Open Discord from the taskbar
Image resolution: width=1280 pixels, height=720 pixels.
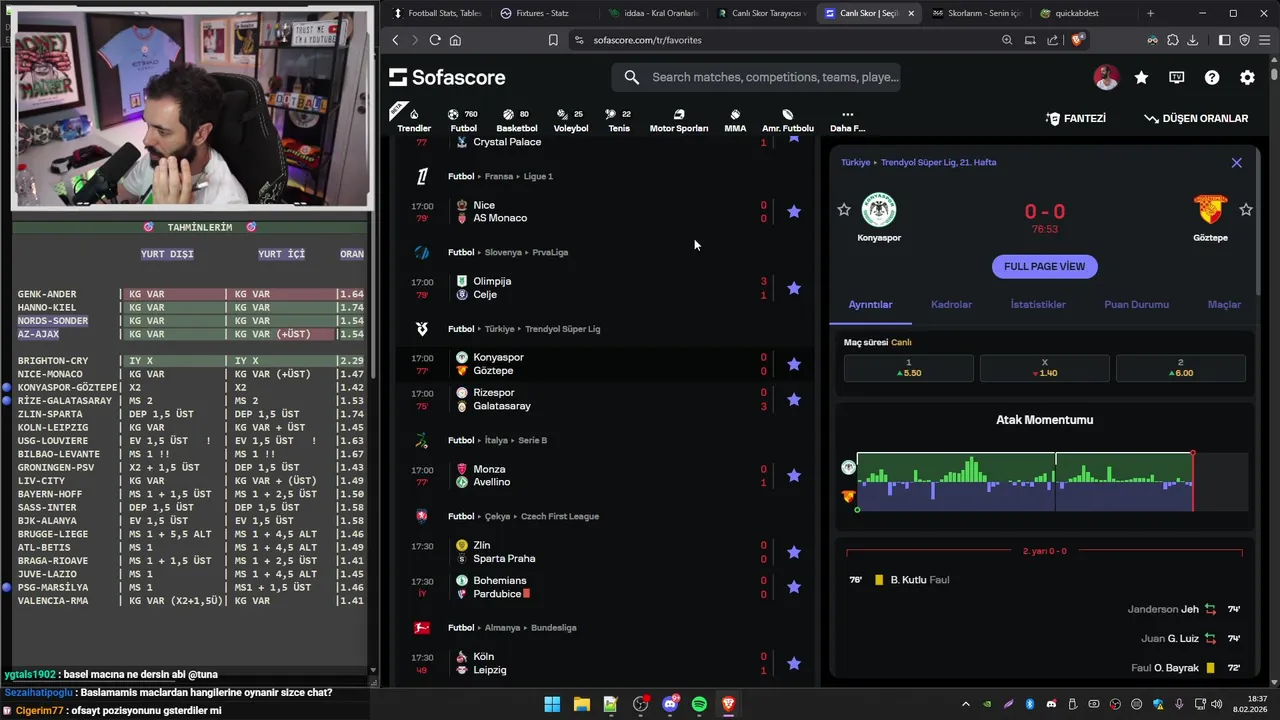click(670, 704)
